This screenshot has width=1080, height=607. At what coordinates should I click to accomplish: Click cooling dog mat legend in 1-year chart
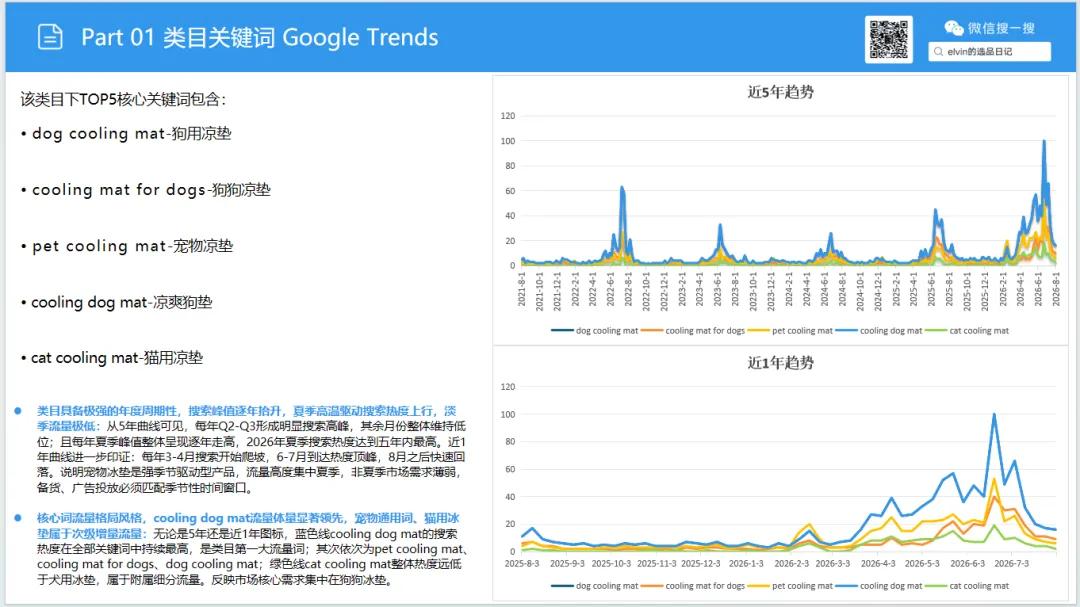point(879,586)
